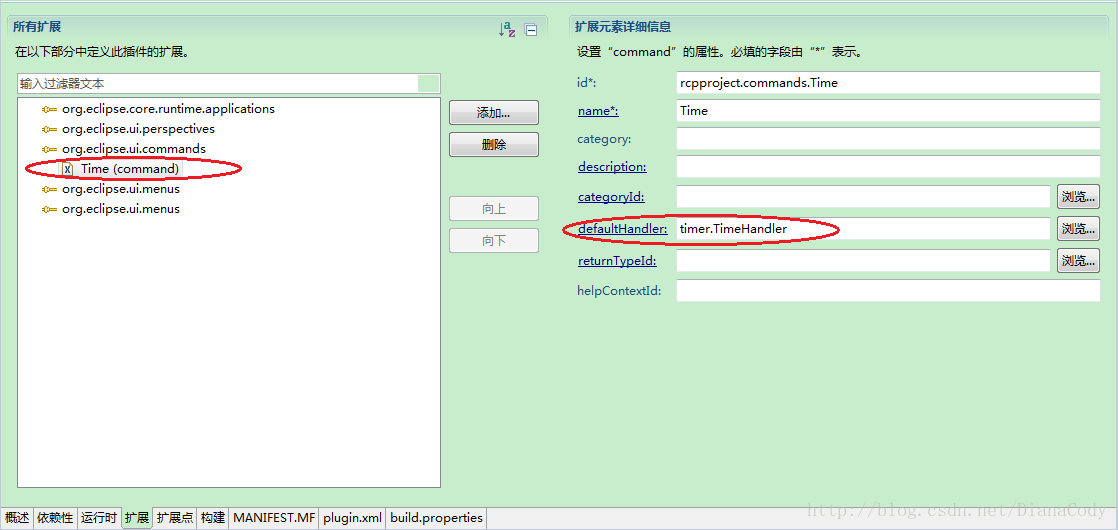Click the category label
The height and width of the screenshot is (530, 1118).
point(604,138)
